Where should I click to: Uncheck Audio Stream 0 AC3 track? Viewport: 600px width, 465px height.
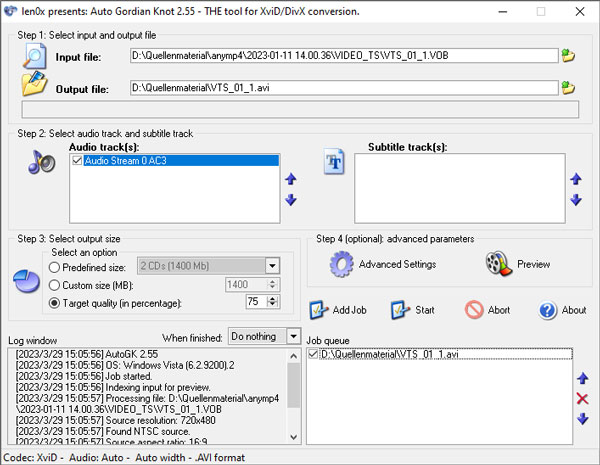point(77,160)
